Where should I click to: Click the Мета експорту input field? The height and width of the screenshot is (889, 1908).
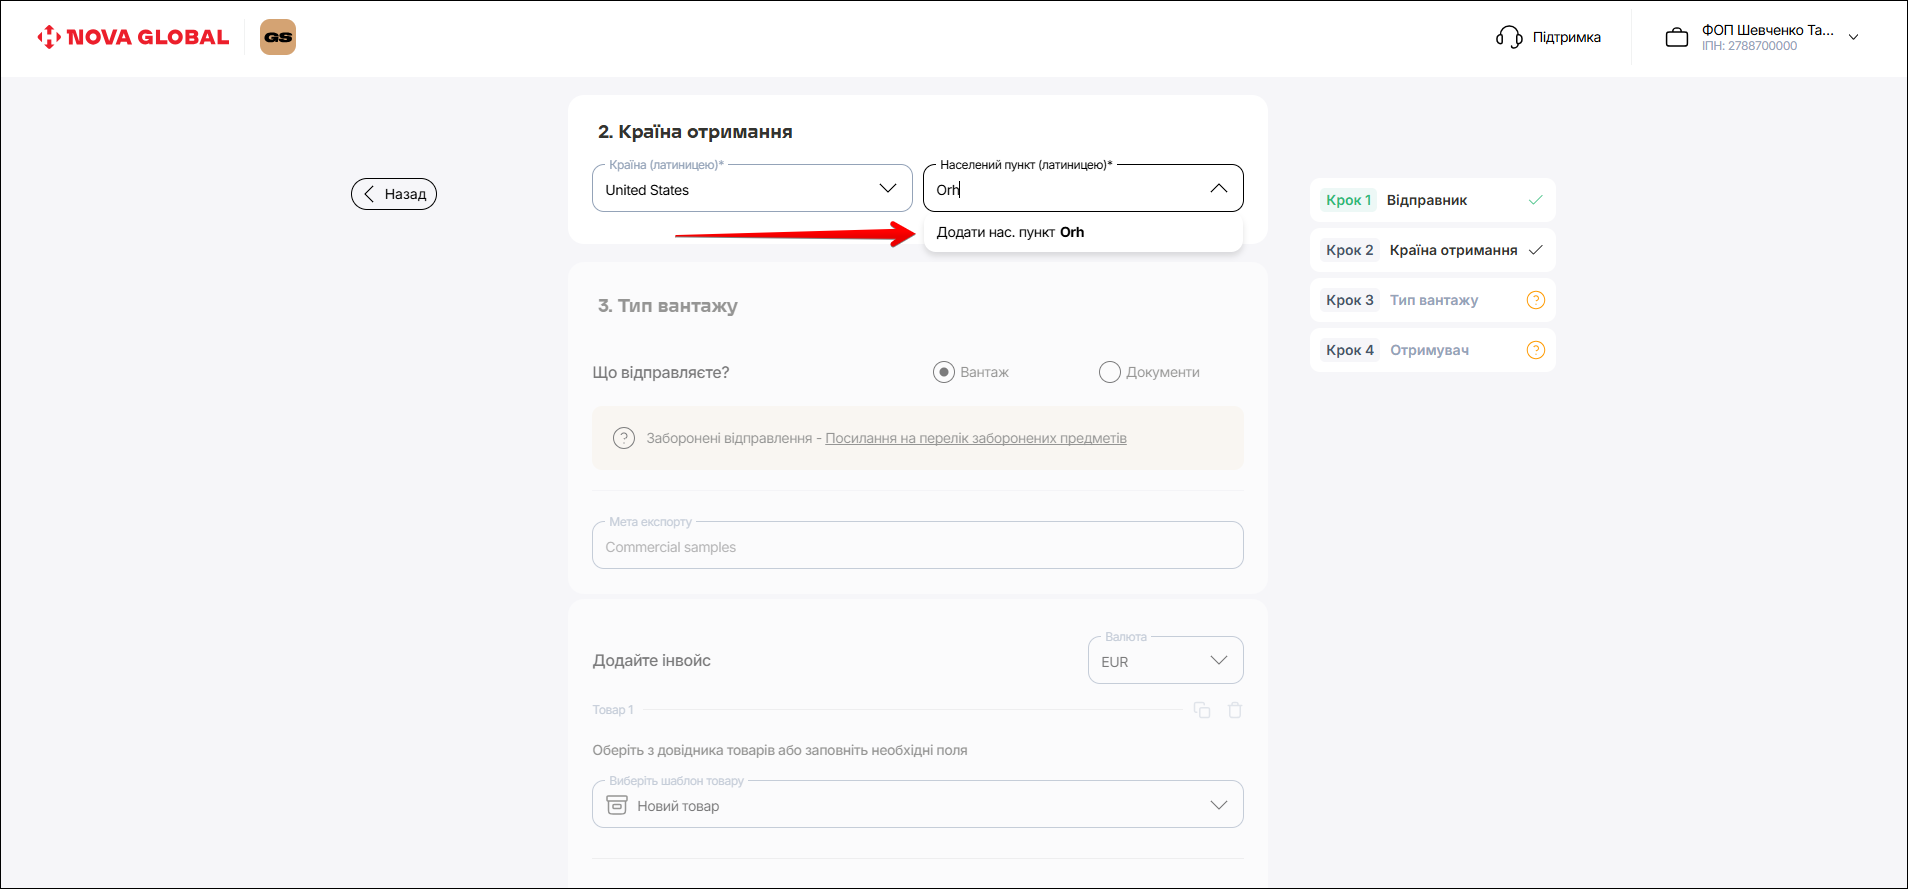coord(917,547)
